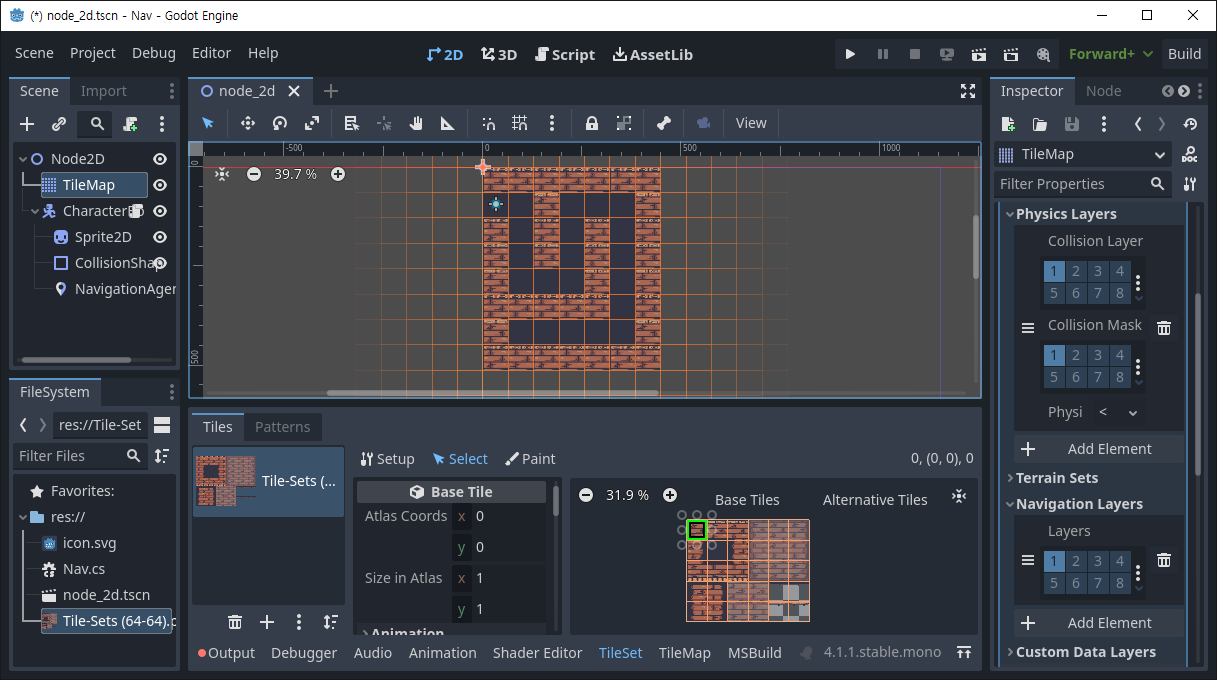1217x680 pixels.
Task: Toggle visibility of Sprite2D node
Action: (x=159, y=237)
